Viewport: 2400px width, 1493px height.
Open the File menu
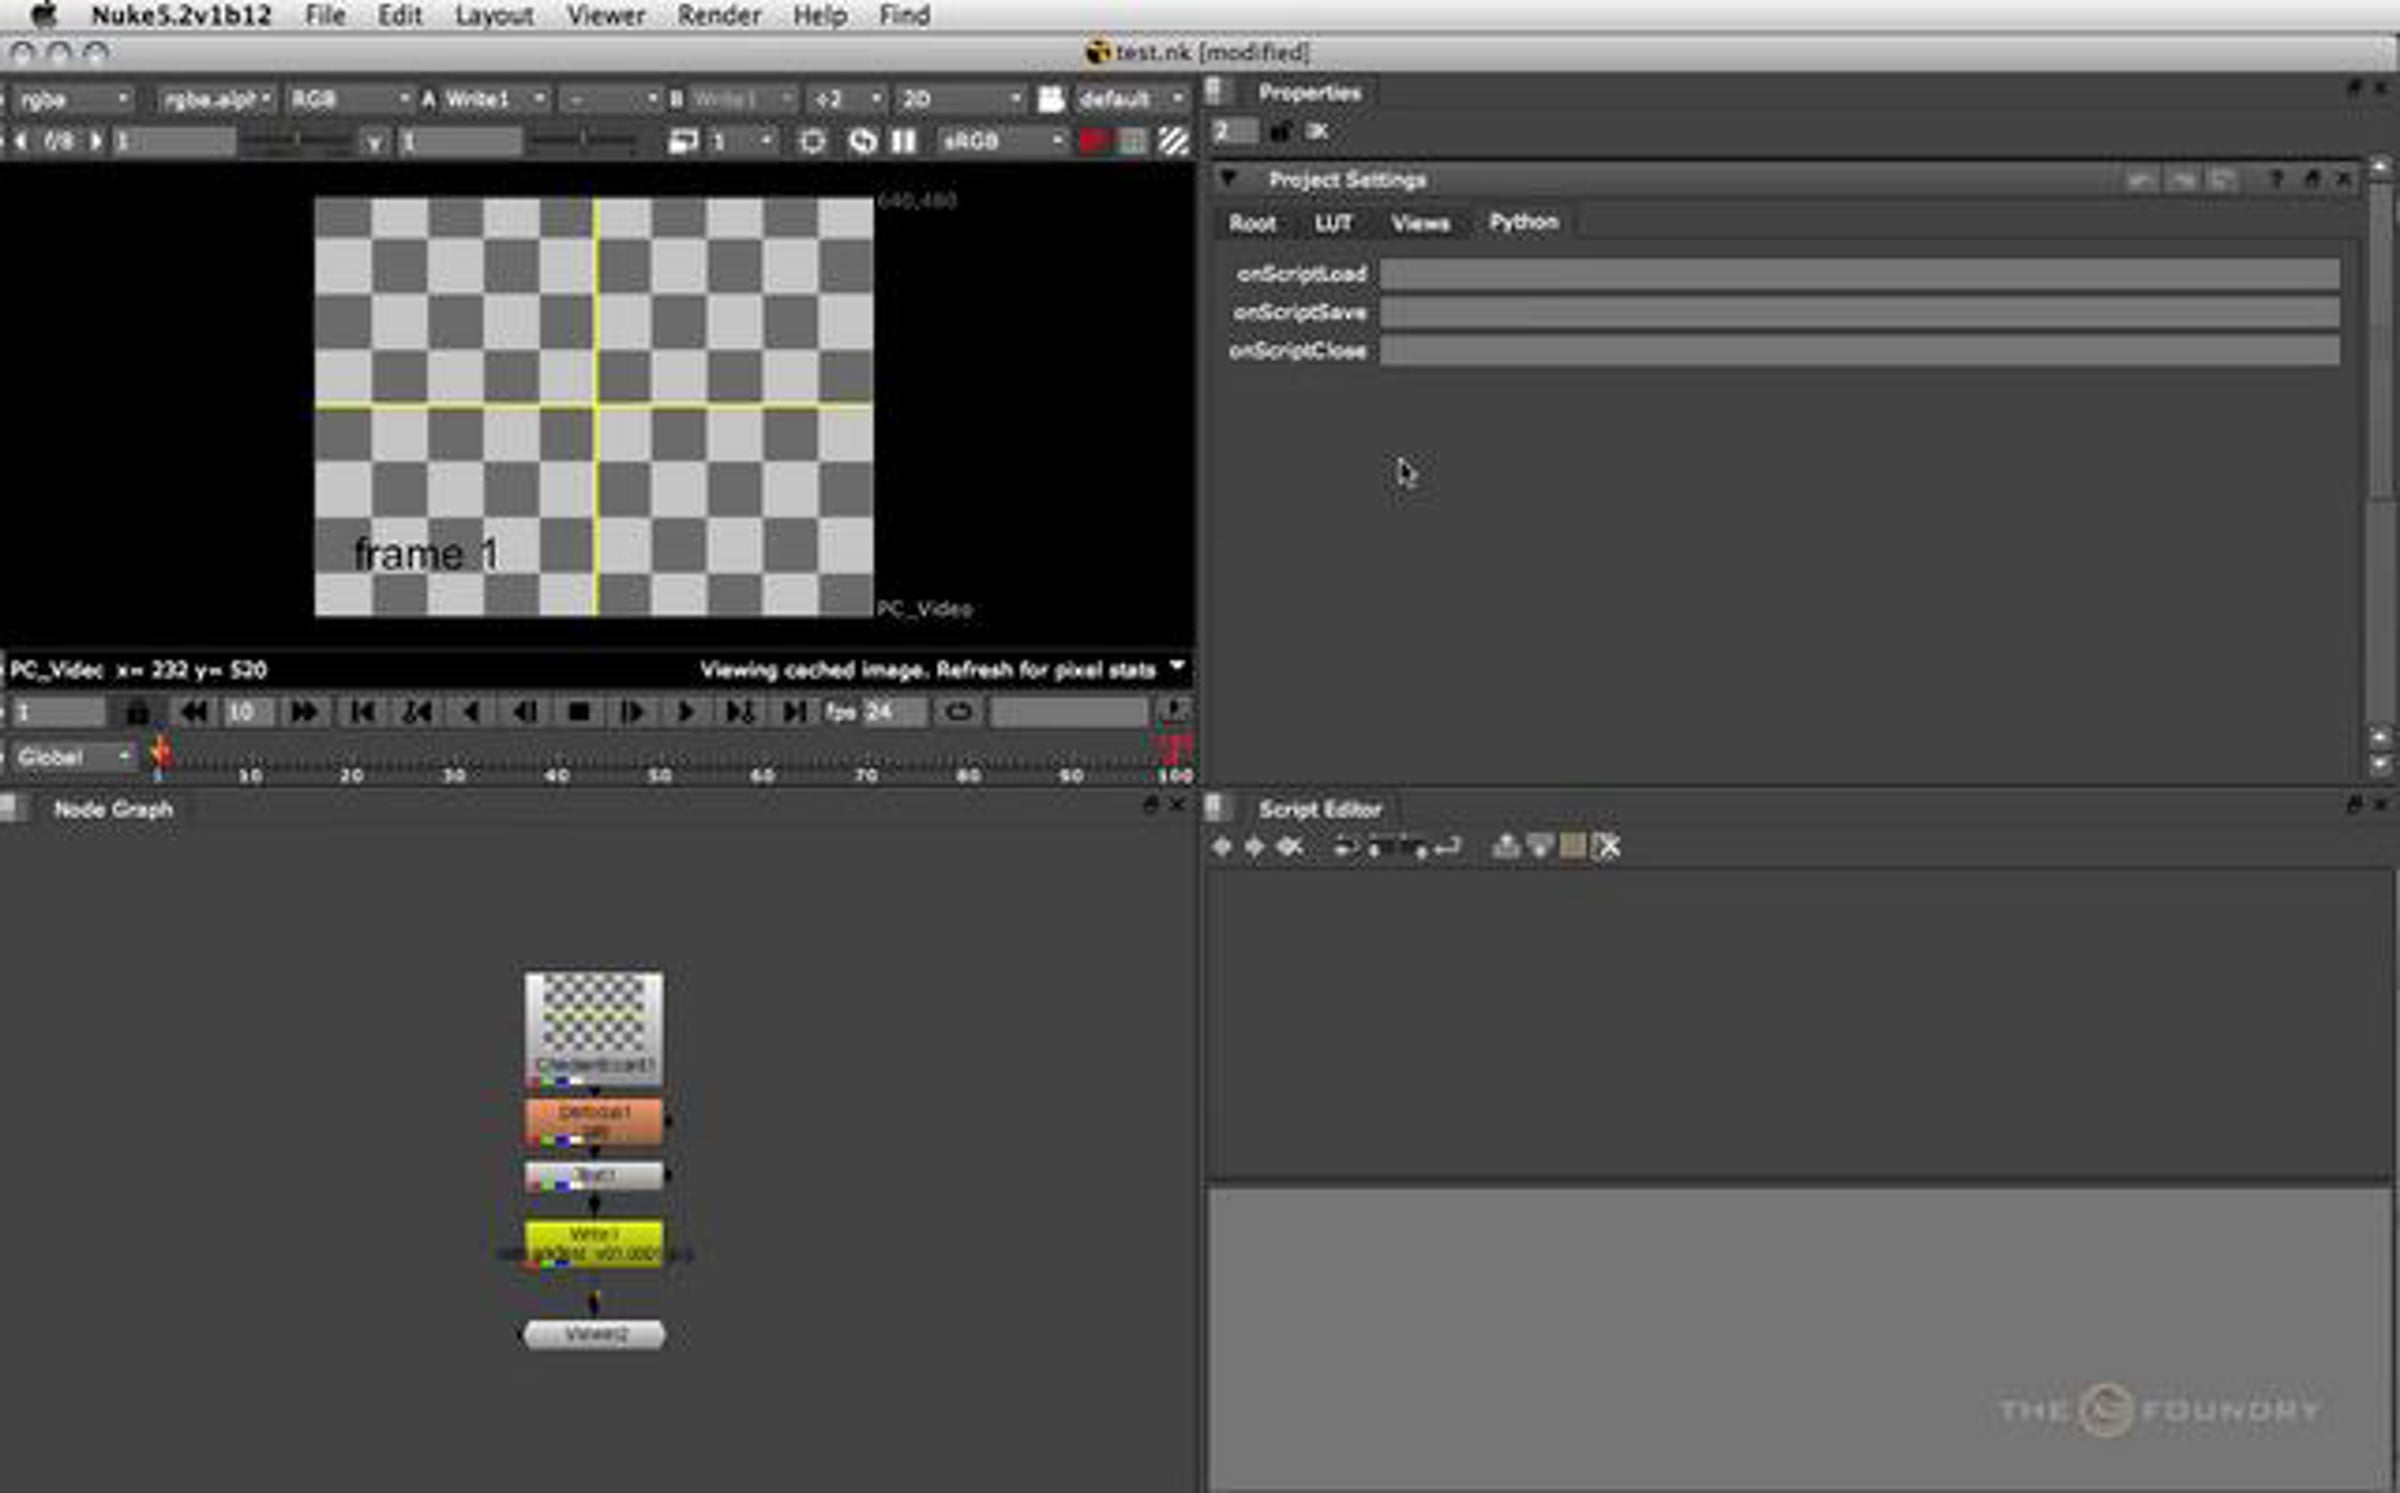pos(325,15)
